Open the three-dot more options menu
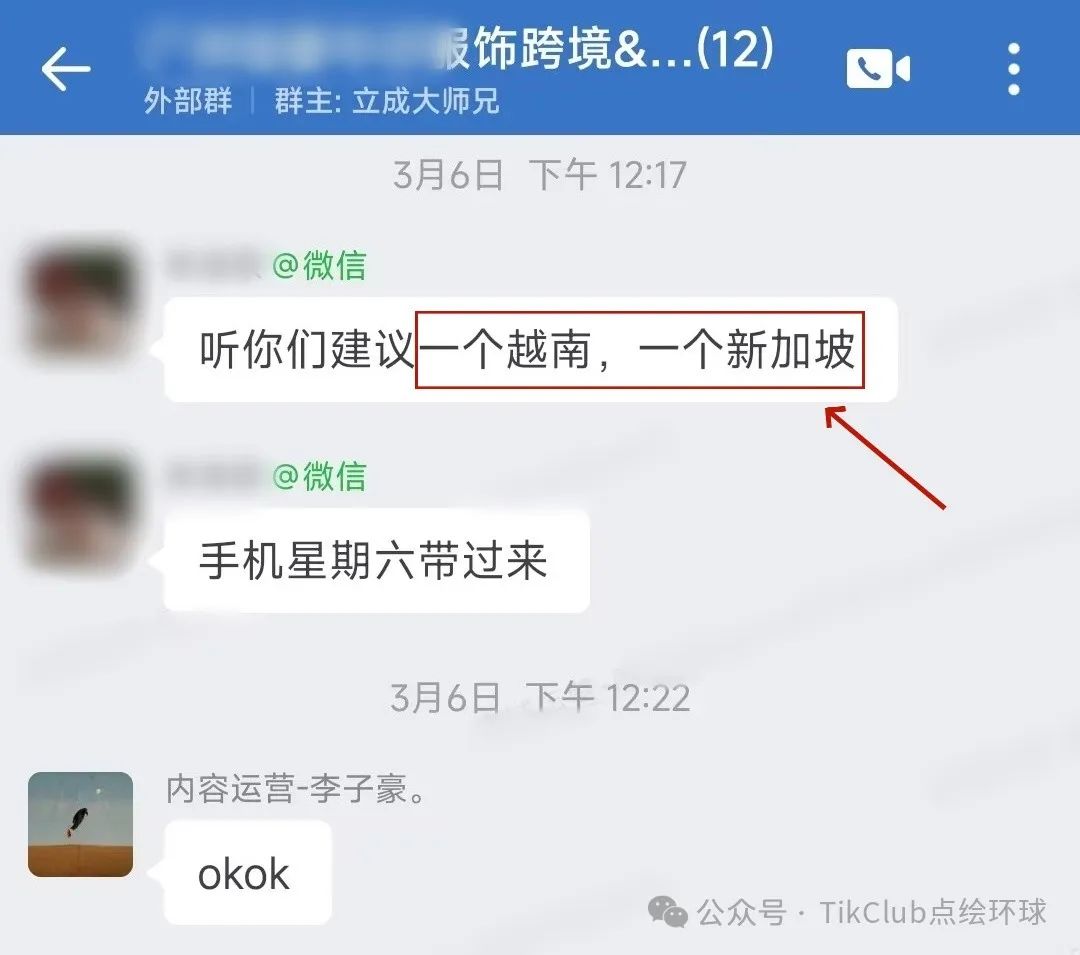Image resolution: width=1080 pixels, height=955 pixels. [1013, 69]
